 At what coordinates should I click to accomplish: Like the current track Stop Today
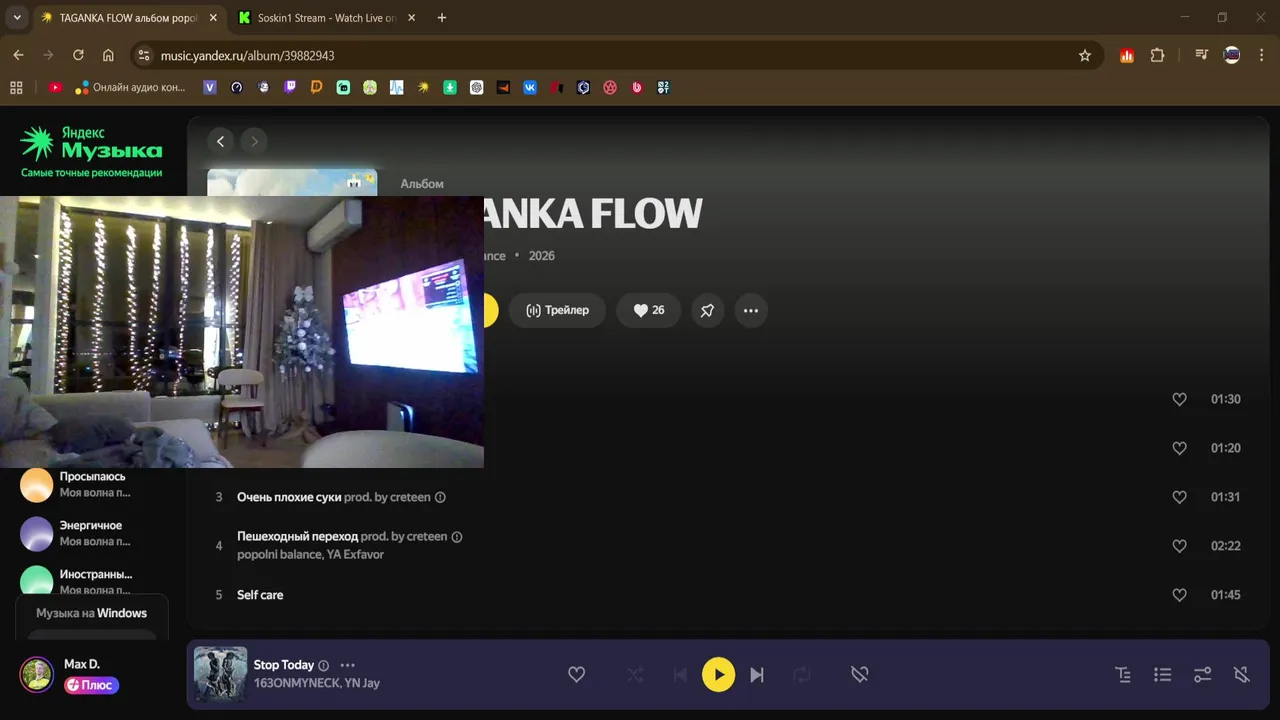point(576,675)
